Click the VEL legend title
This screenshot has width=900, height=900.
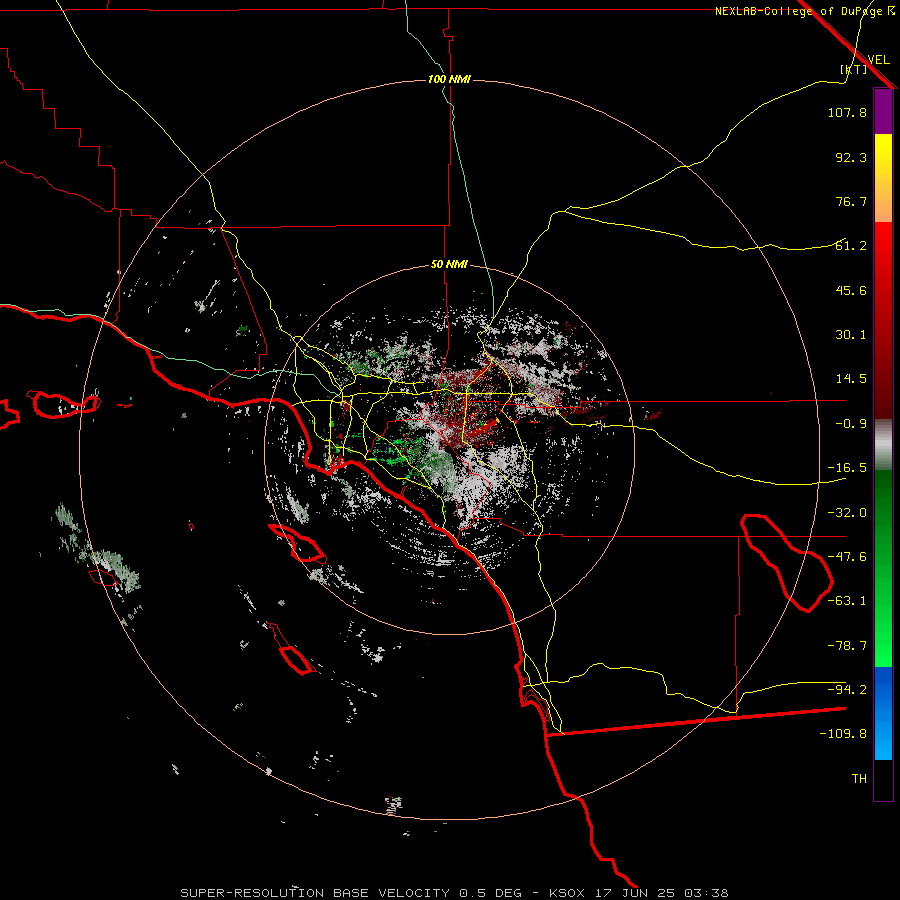click(x=878, y=60)
